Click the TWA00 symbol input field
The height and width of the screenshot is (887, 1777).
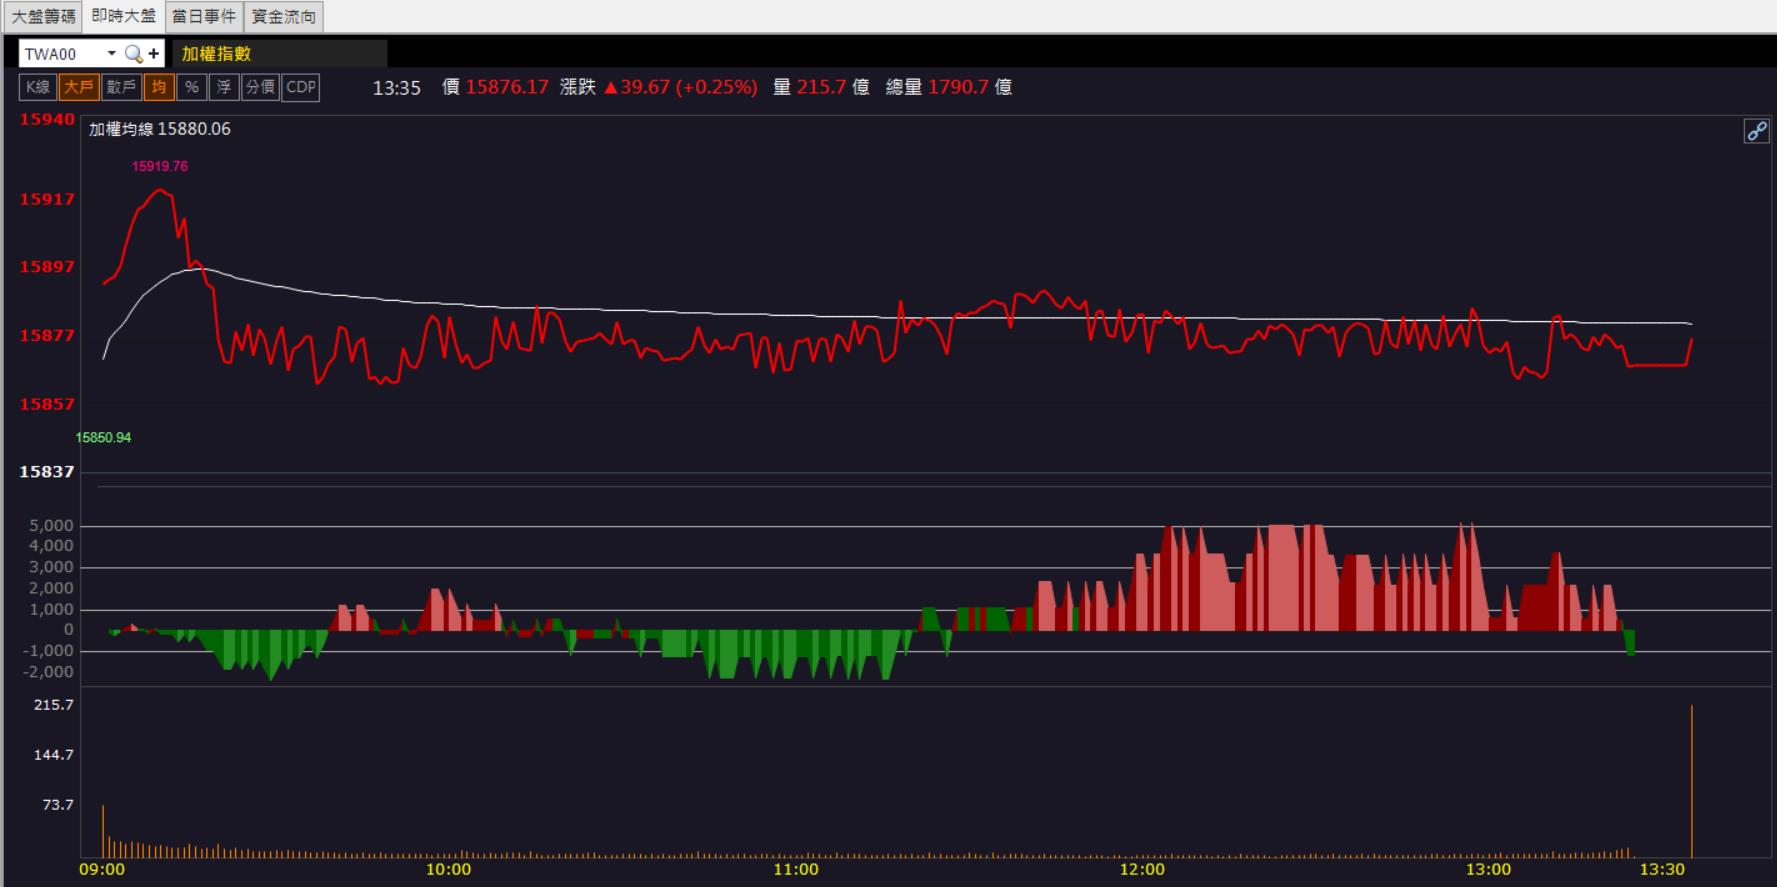coord(62,54)
